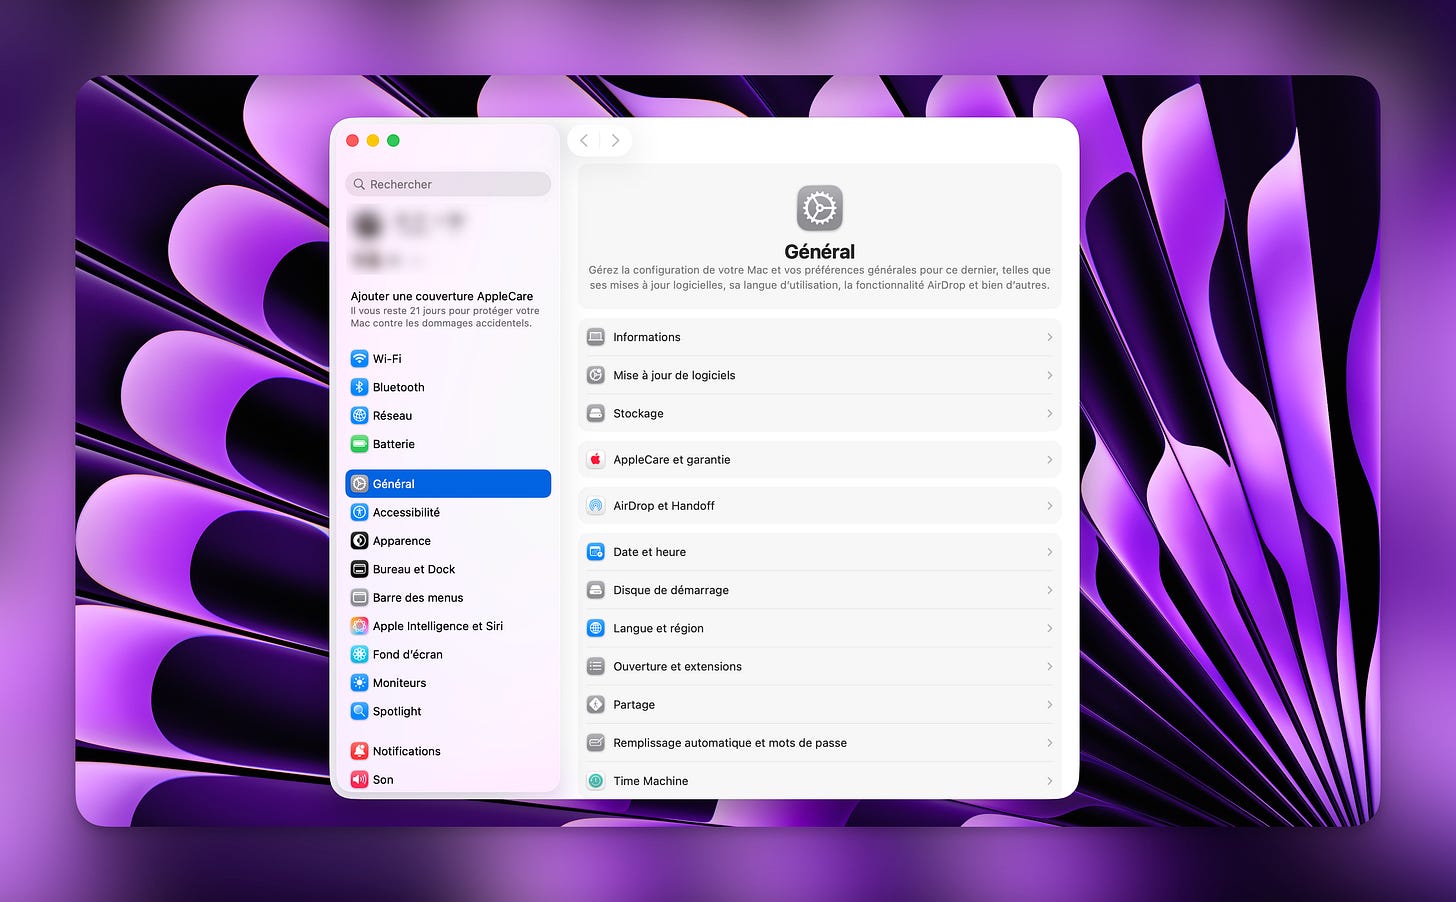The image size is (1456, 902).
Task: Click the Disque de démarrage icon
Action: point(596,590)
